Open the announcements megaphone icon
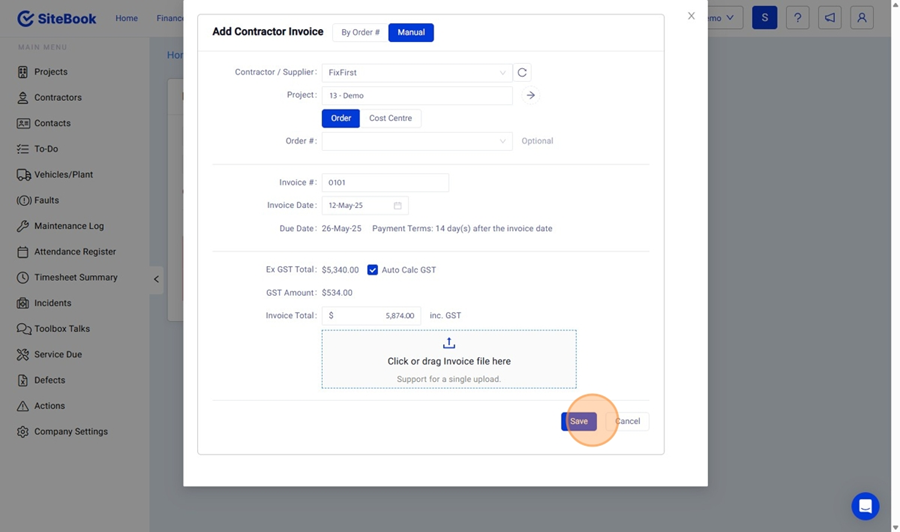Viewport: 900px width, 532px height. [829, 18]
